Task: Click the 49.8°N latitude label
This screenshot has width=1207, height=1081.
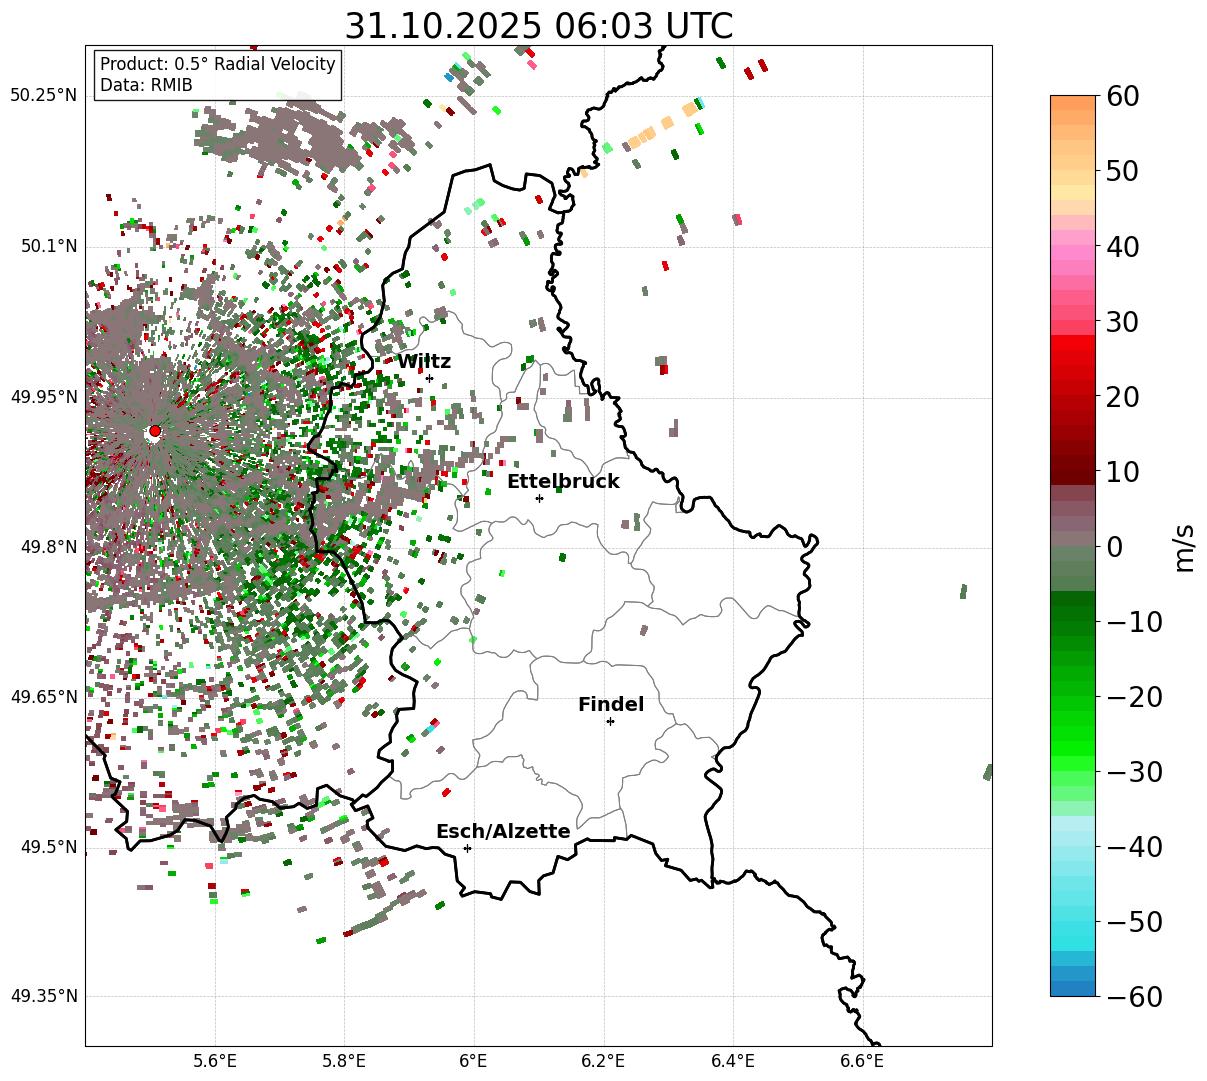Action: [x=48, y=547]
